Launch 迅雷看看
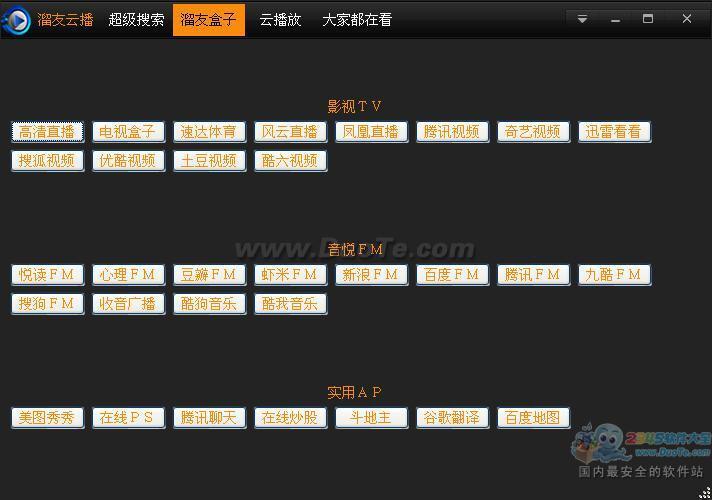Image resolution: width=712 pixels, height=500 pixels. click(614, 132)
